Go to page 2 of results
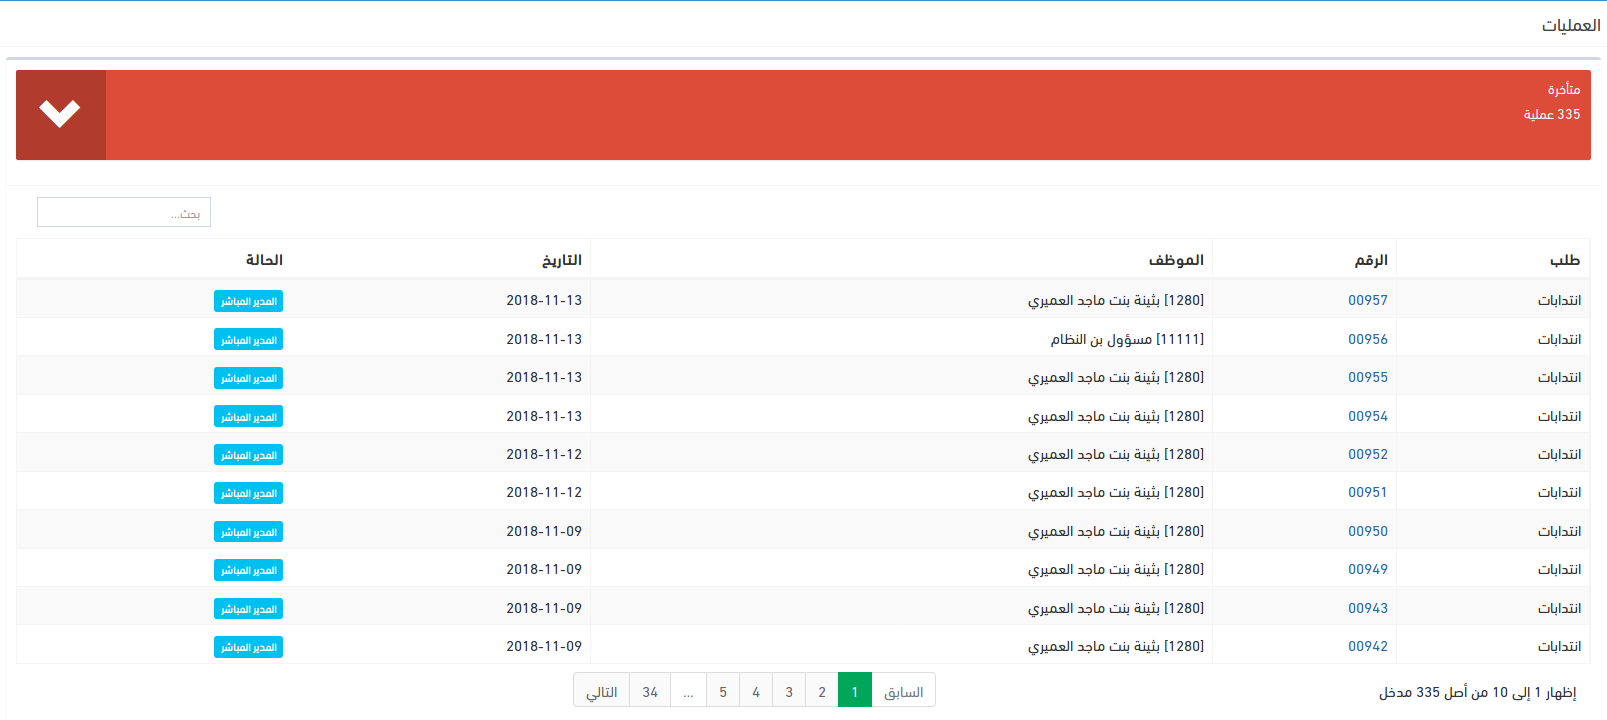This screenshot has height=720, width=1607. pos(822,692)
